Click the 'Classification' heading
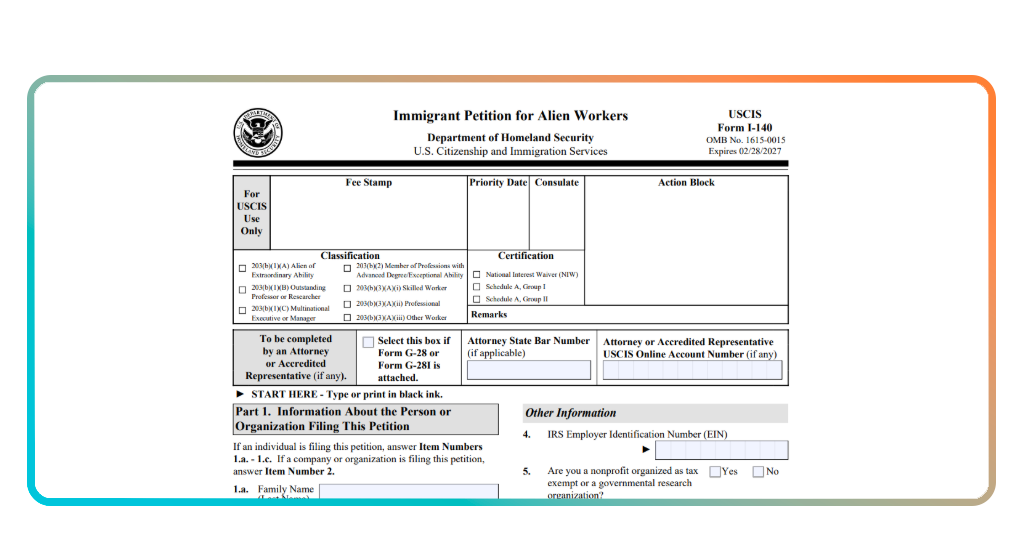Viewport: 1024px width, 536px height. click(350, 256)
